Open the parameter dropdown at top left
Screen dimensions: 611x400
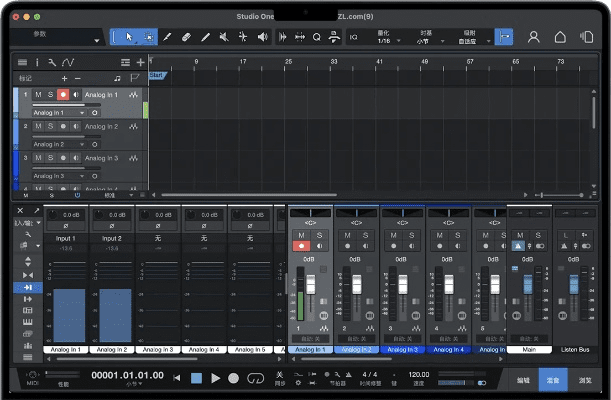[55, 37]
